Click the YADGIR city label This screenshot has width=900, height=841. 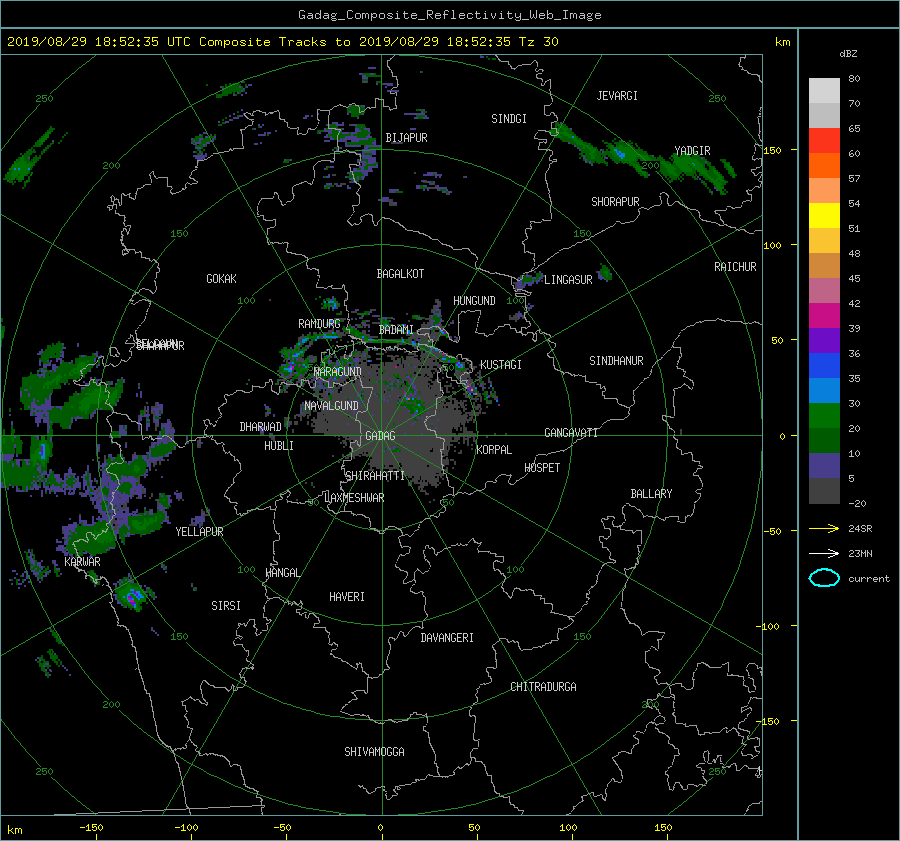pyautogui.click(x=692, y=151)
